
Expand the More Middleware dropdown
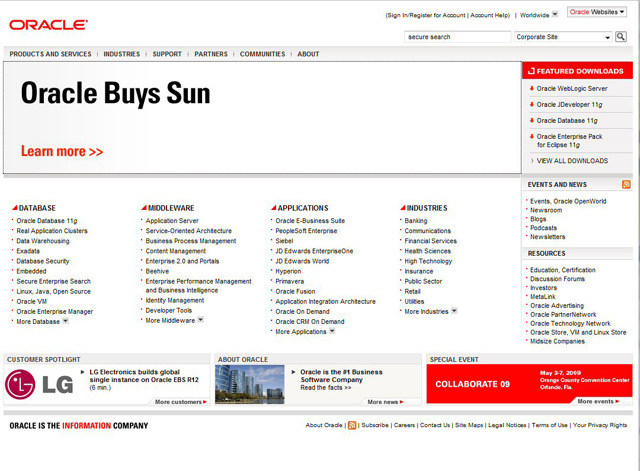pyautogui.click(x=200, y=320)
